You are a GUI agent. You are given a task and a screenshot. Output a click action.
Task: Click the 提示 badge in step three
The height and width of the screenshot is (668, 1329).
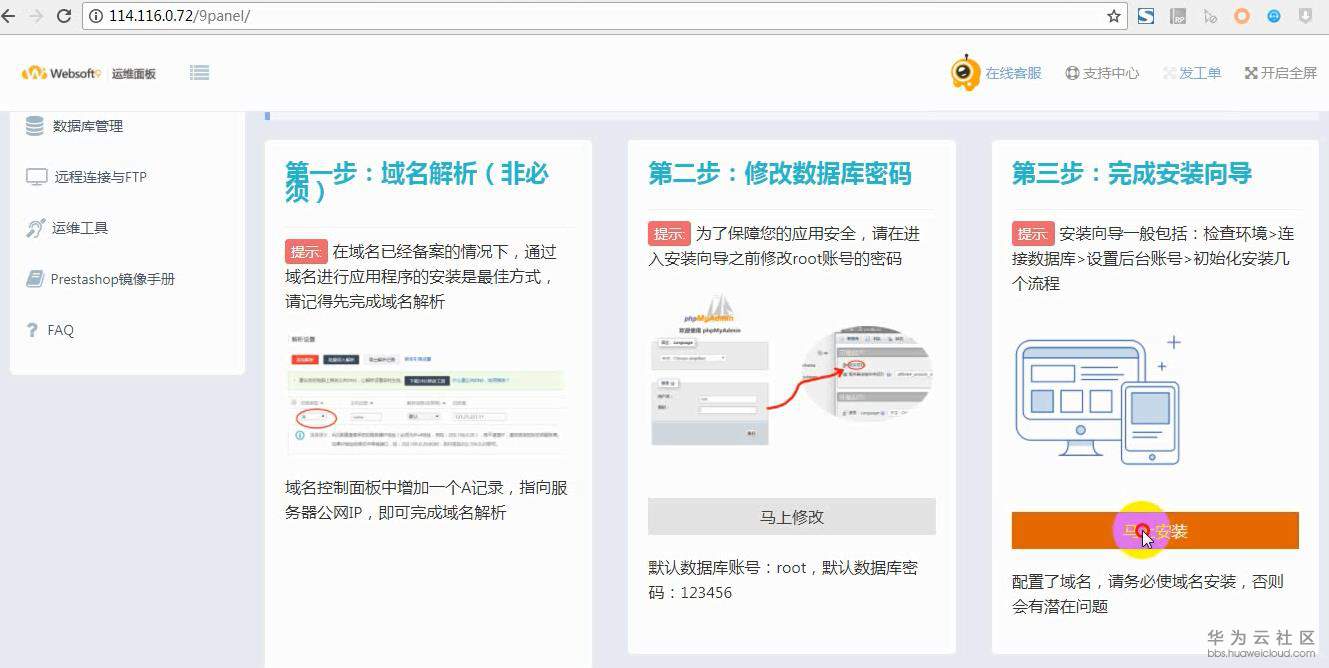point(1033,234)
